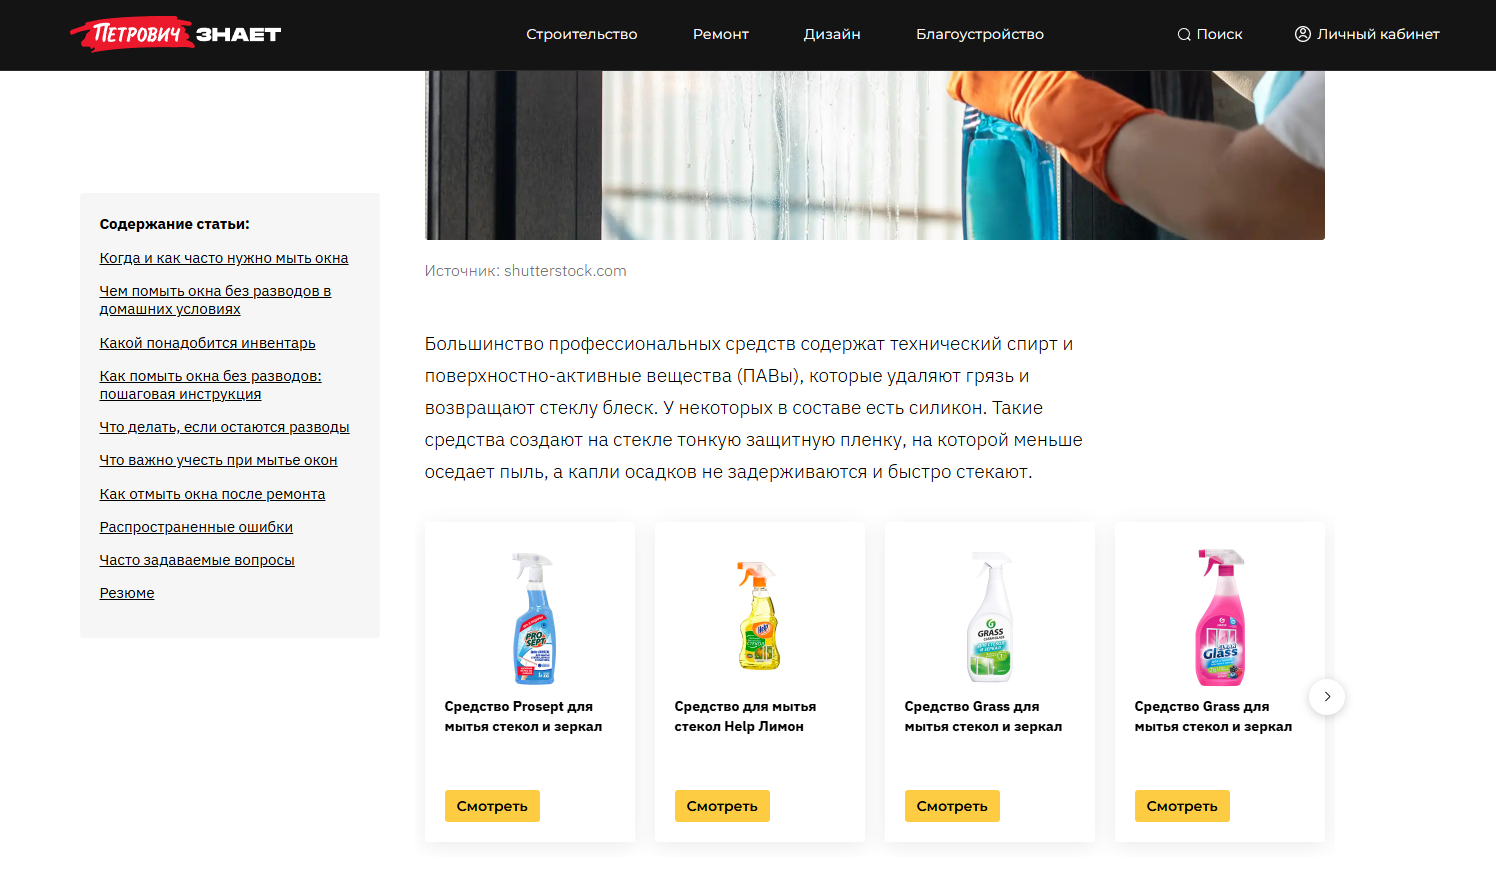
Task: Open the white Grass bottle product image
Action: click(x=990, y=617)
